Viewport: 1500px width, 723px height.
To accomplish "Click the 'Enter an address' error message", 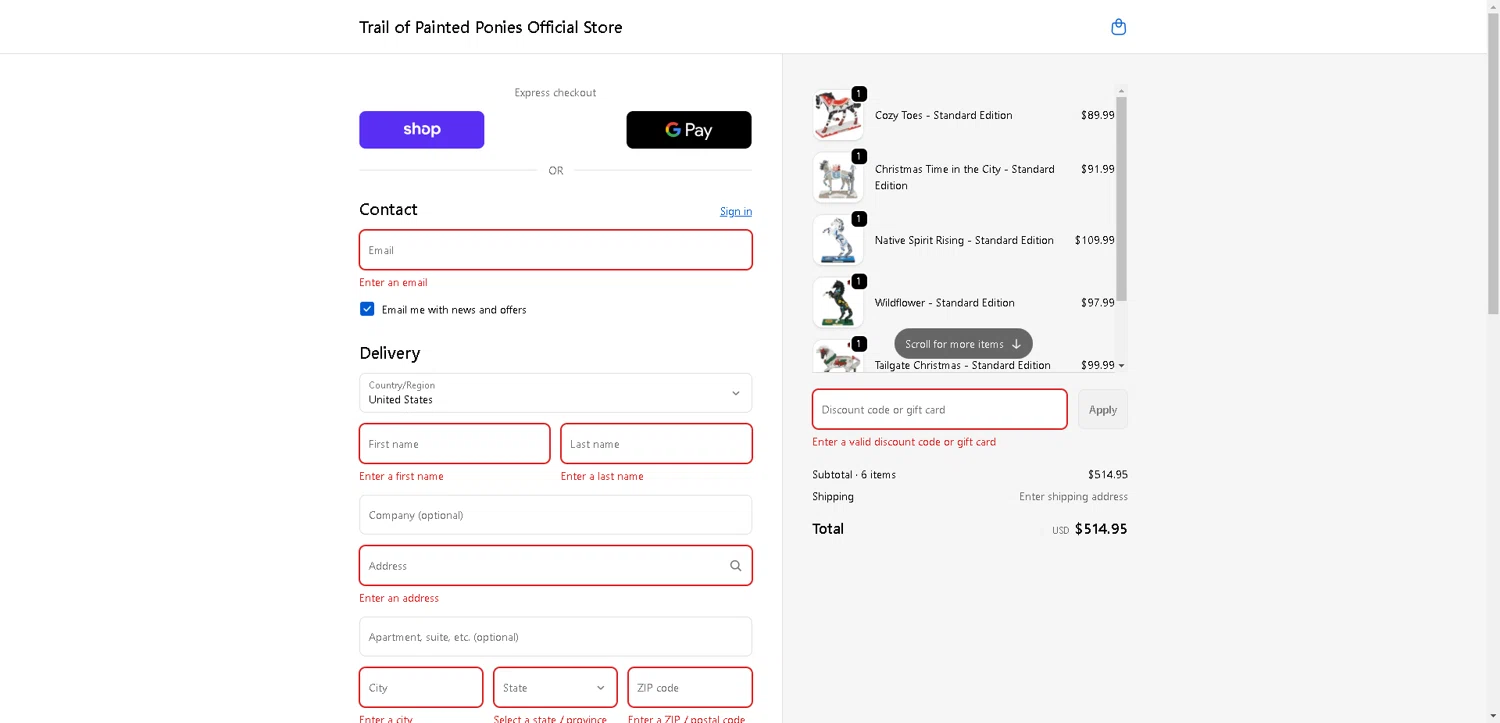I will tap(399, 599).
